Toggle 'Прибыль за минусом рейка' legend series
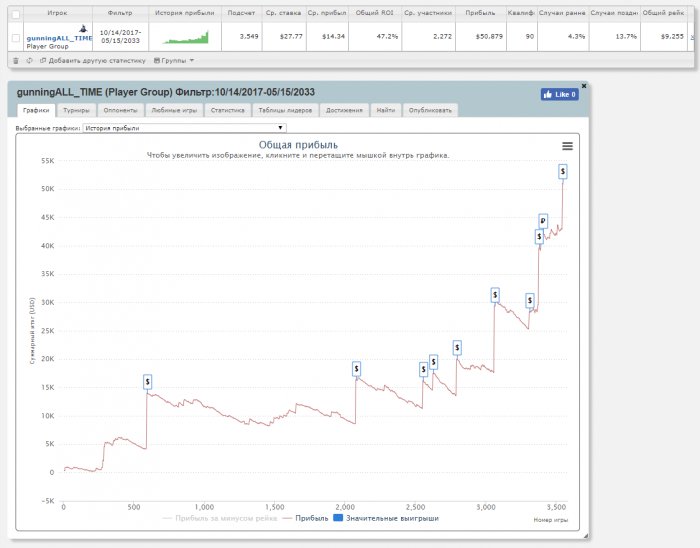700x548 pixels. (x=218, y=518)
